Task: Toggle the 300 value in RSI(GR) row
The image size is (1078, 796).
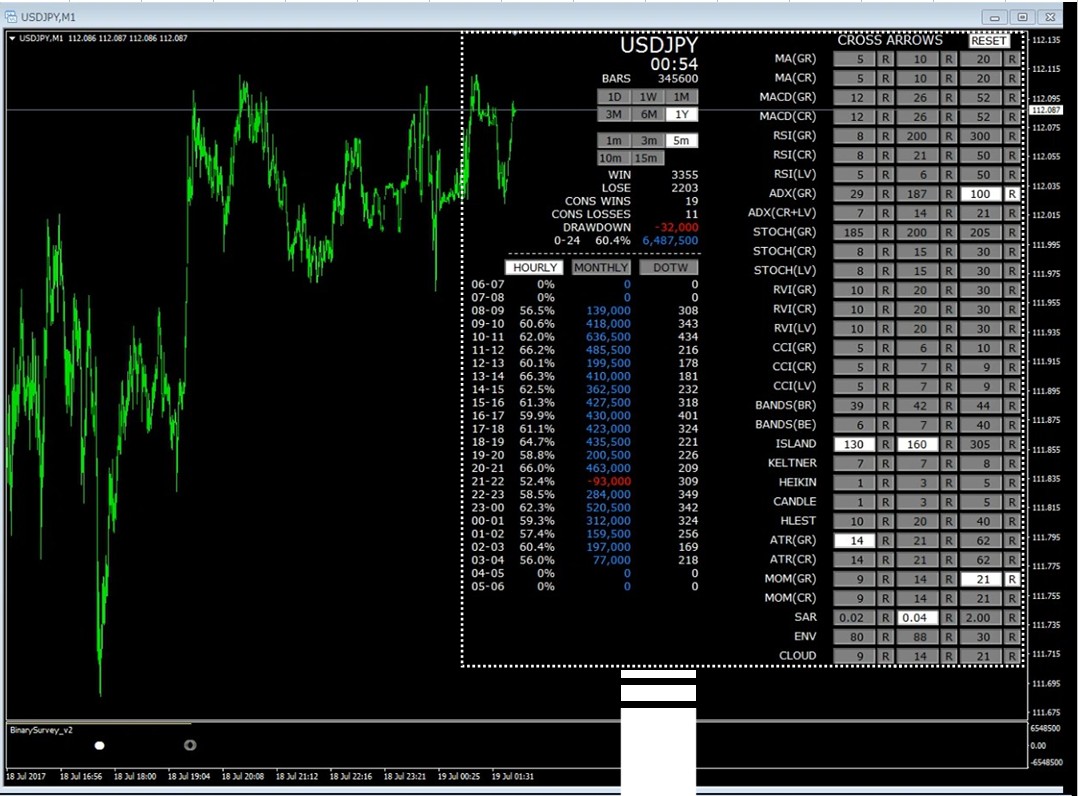Action: 981,137
